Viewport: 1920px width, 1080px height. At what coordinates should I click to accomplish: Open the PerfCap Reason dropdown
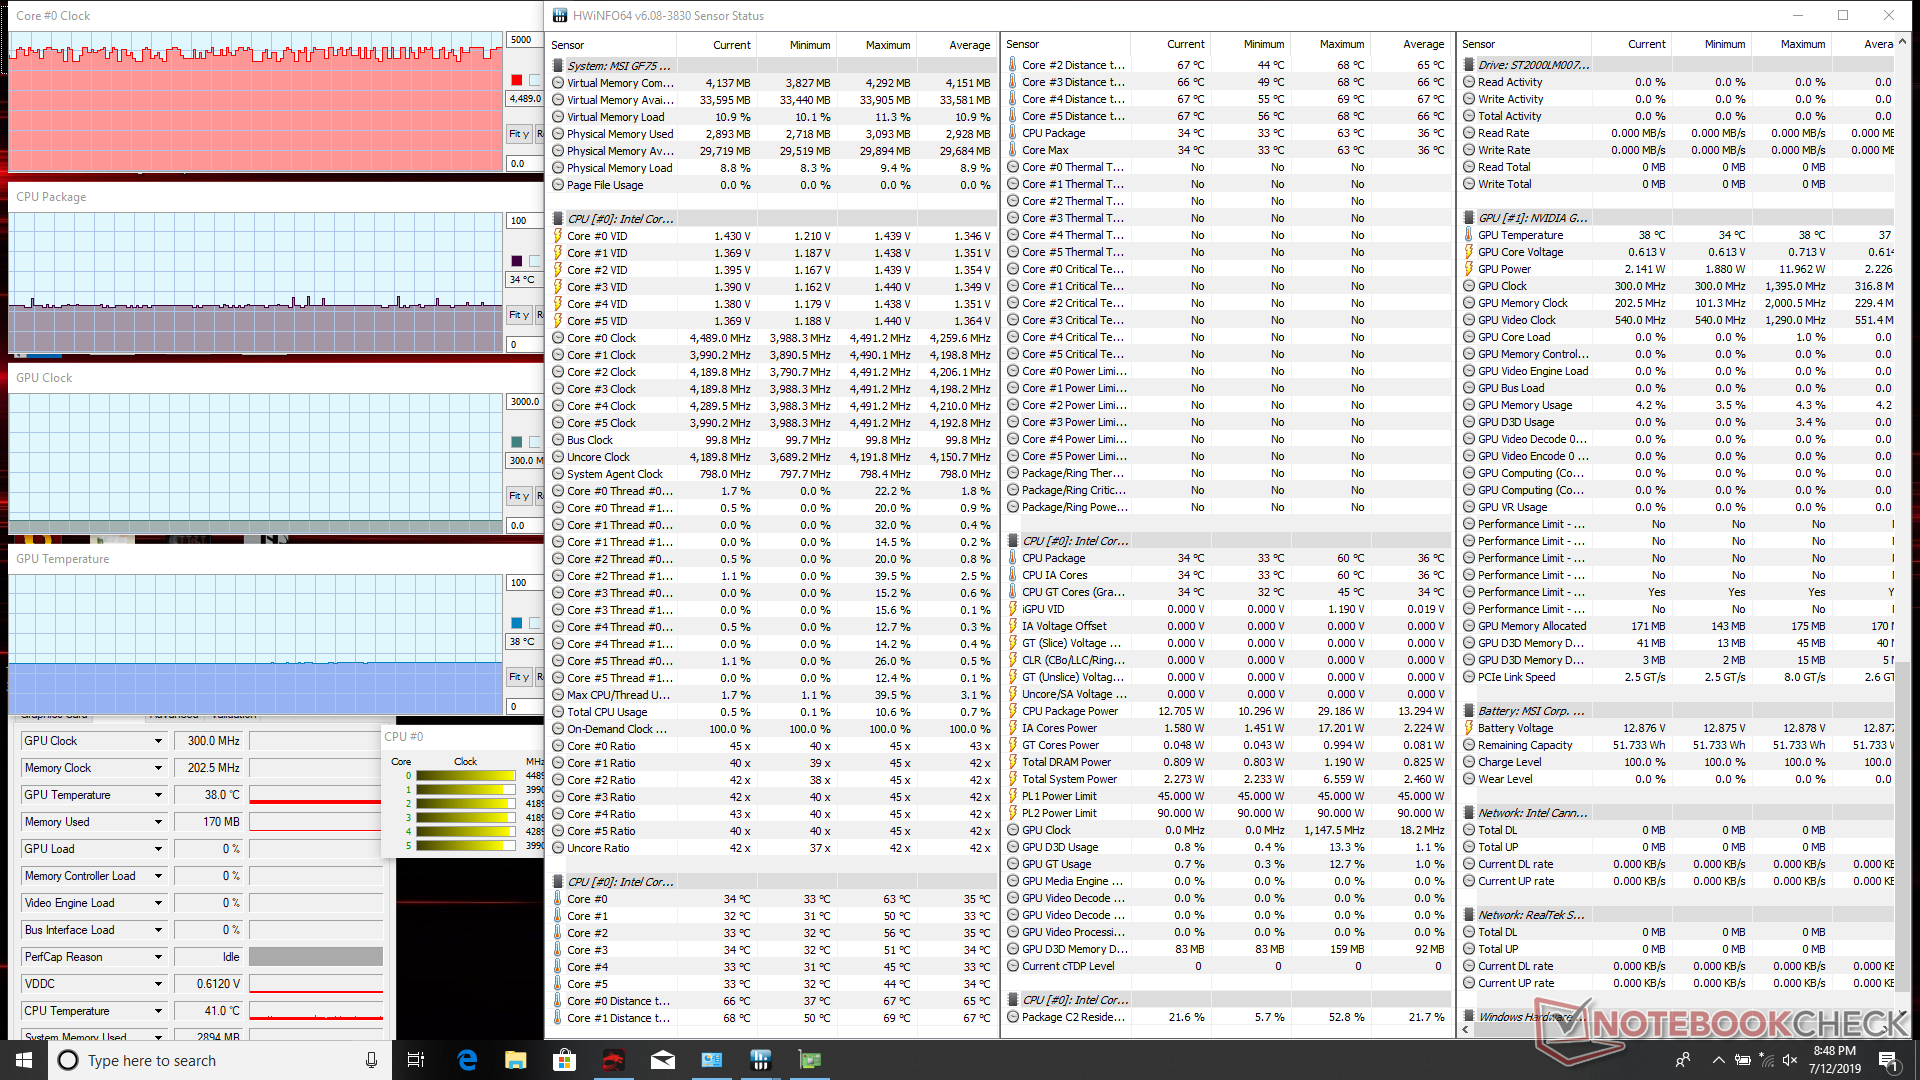158,957
